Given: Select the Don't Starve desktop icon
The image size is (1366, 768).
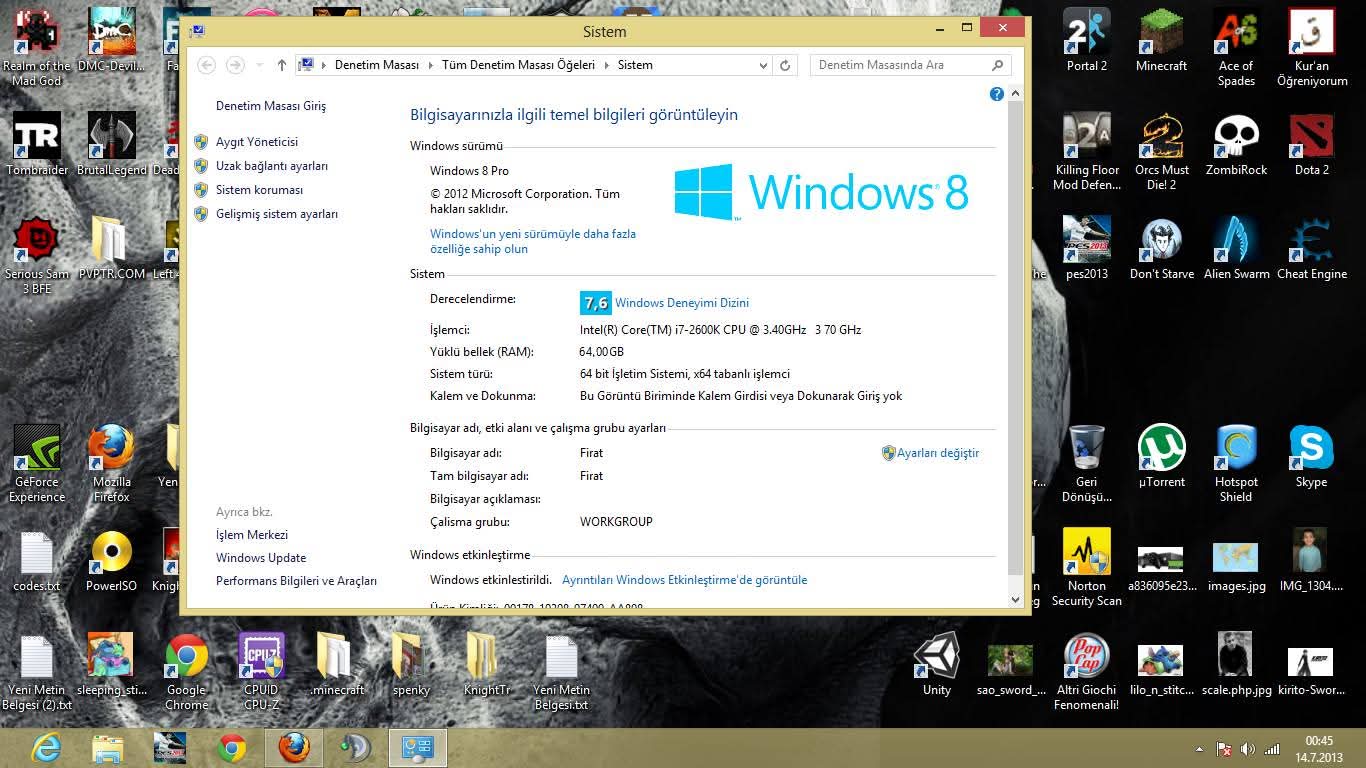Looking at the screenshot, I should click(1161, 249).
